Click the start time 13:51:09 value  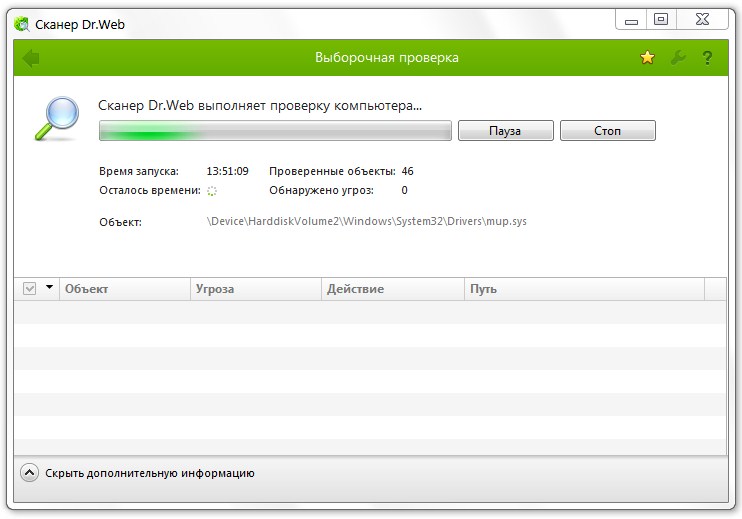(227, 171)
